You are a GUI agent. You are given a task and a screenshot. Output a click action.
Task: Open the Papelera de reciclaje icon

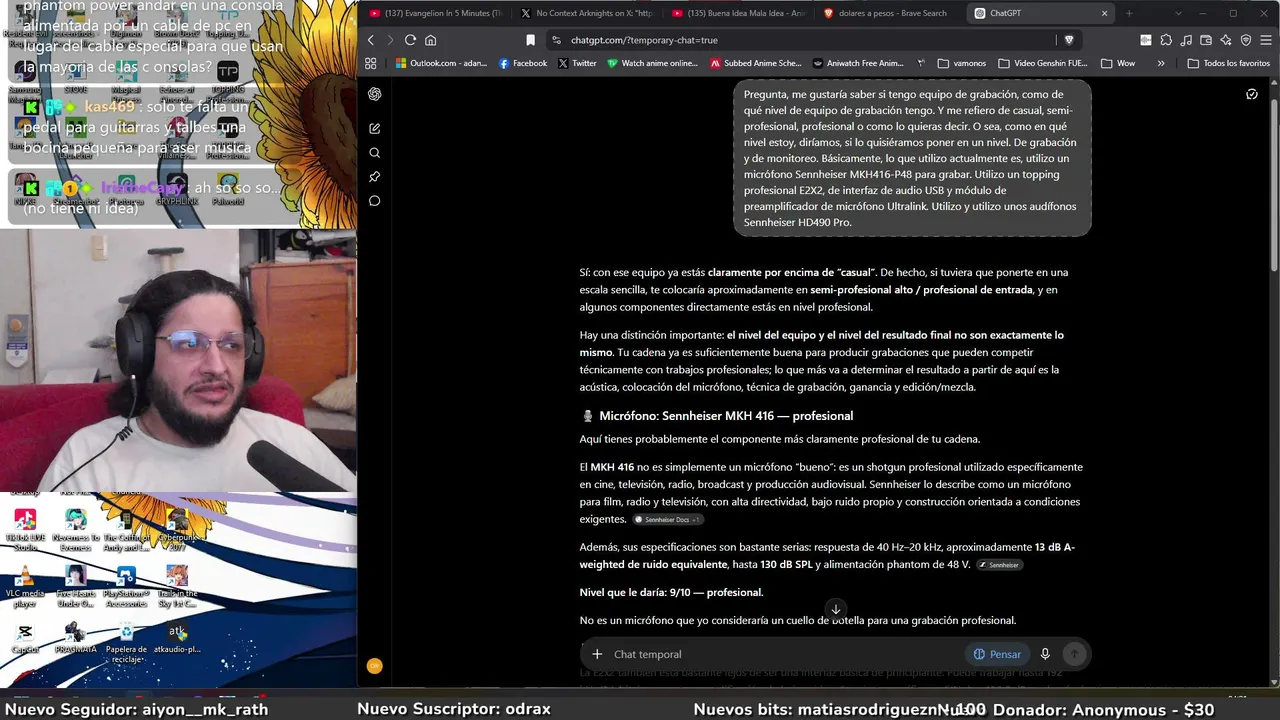[126, 641]
